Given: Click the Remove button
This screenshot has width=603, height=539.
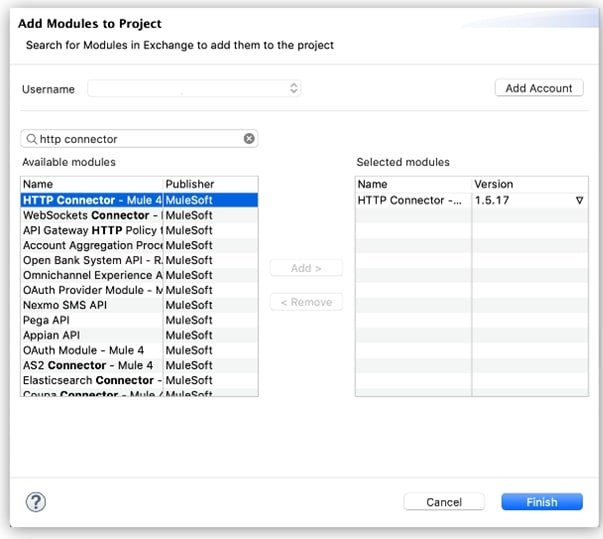Looking at the screenshot, I should [306, 302].
